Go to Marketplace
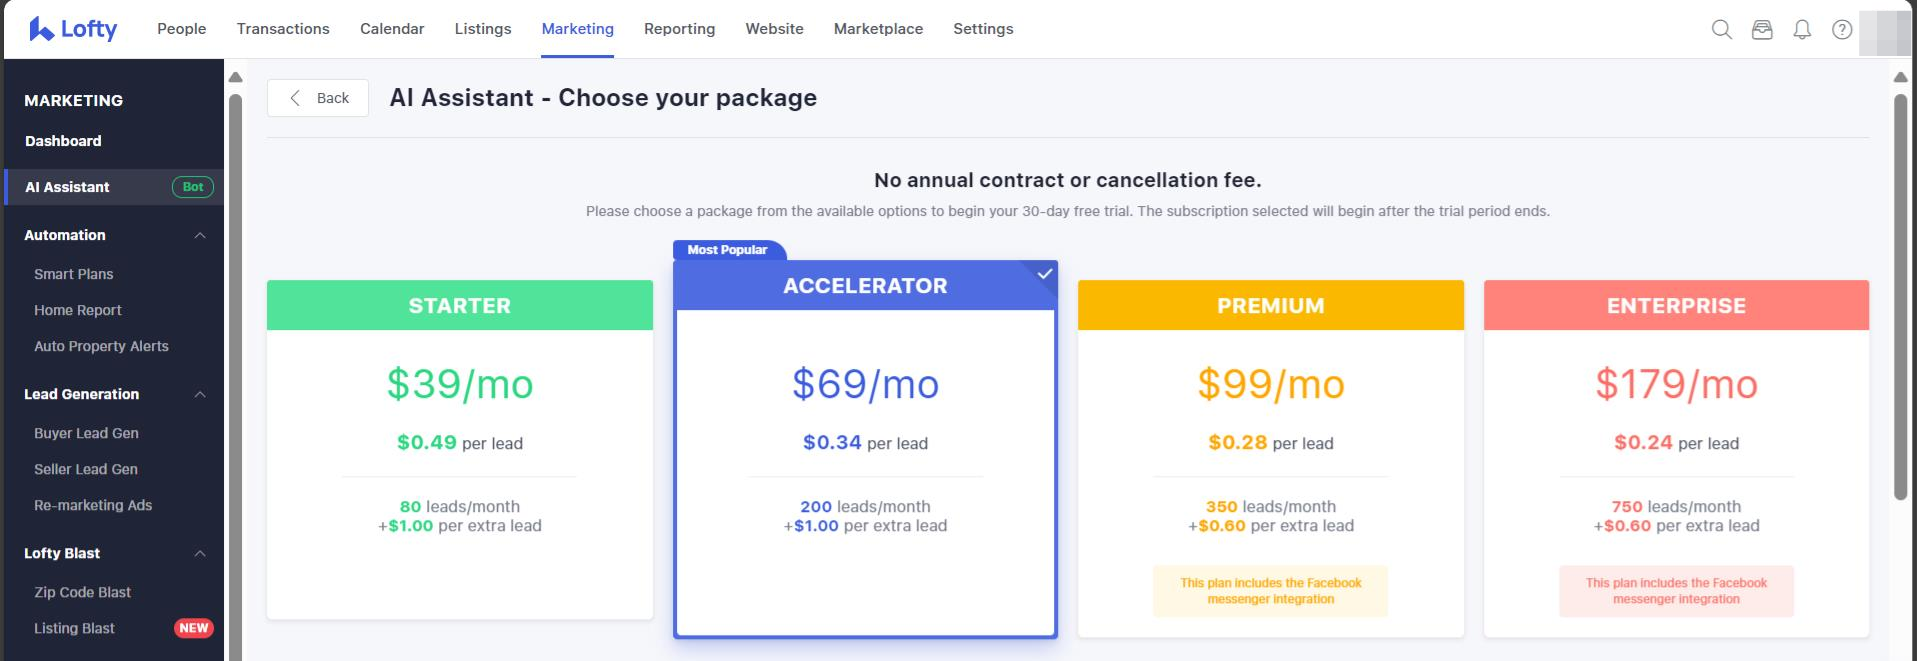The height and width of the screenshot is (661, 1917). pos(879,29)
